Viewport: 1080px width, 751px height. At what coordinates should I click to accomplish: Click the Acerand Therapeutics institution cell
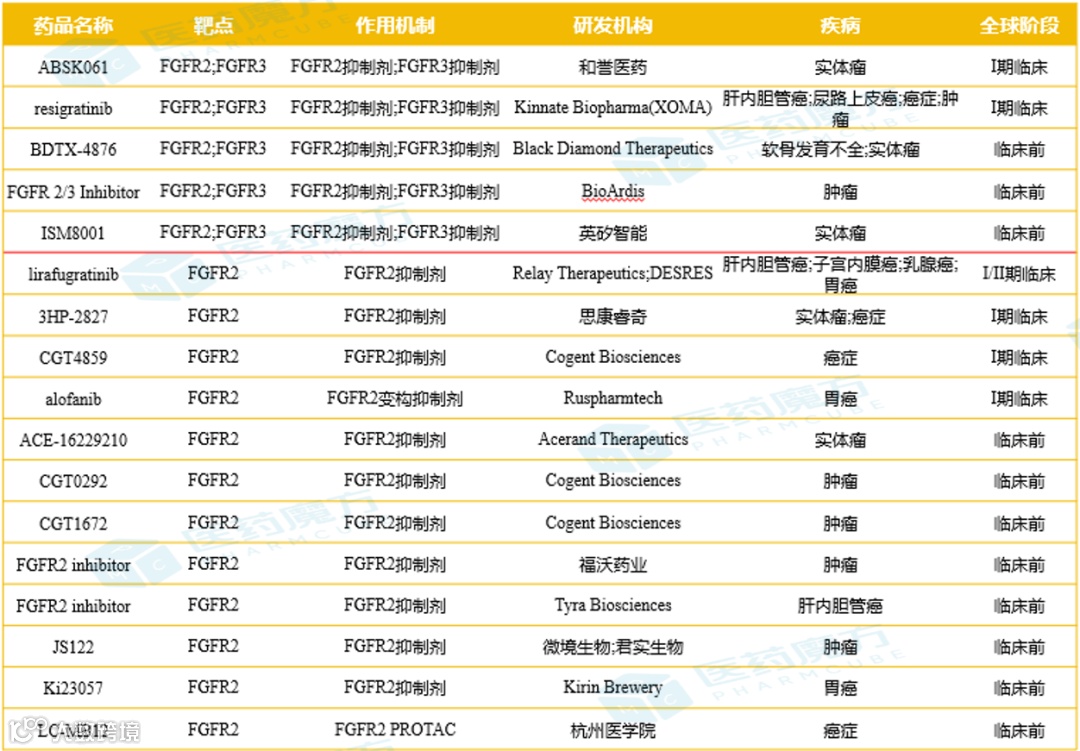[x=612, y=439]
